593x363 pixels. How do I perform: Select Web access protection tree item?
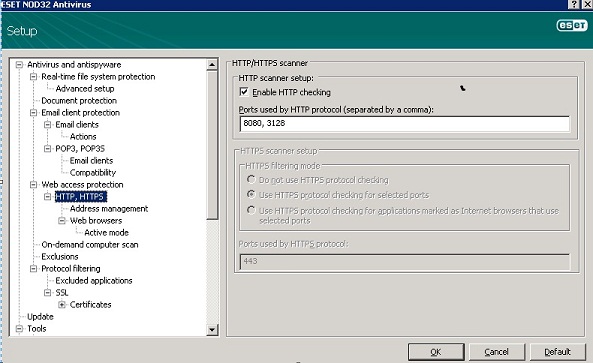[x=82, y=185]
